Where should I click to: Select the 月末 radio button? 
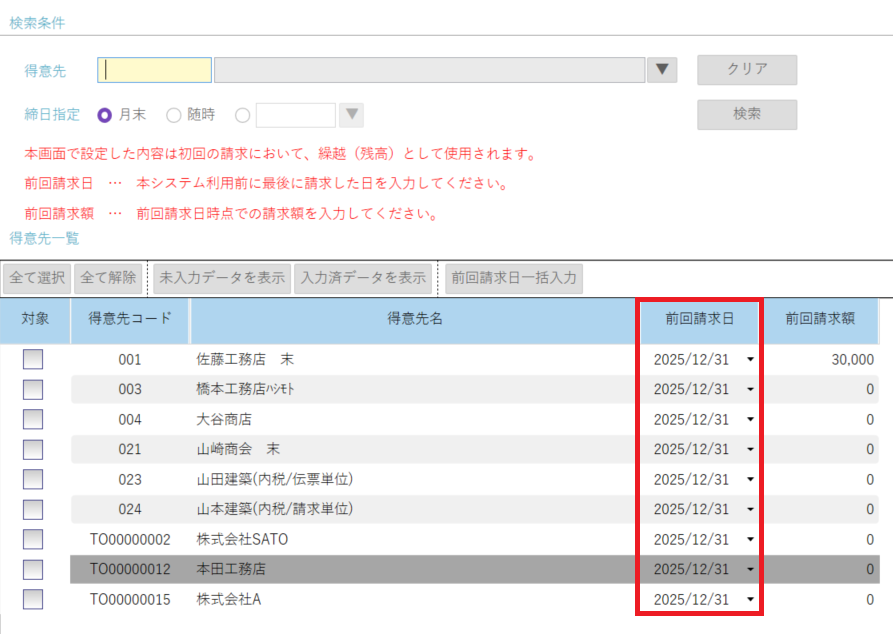pyautogui.click(x=105, y=115)
